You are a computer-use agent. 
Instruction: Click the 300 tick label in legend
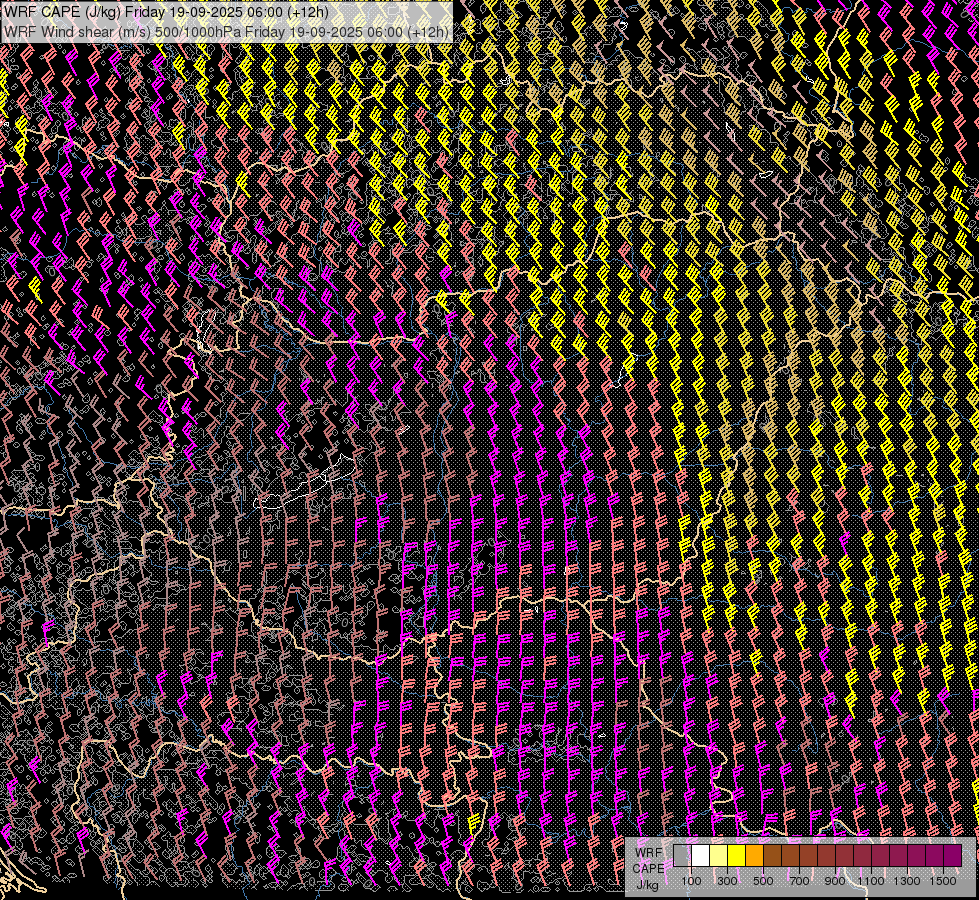(727, 880)
